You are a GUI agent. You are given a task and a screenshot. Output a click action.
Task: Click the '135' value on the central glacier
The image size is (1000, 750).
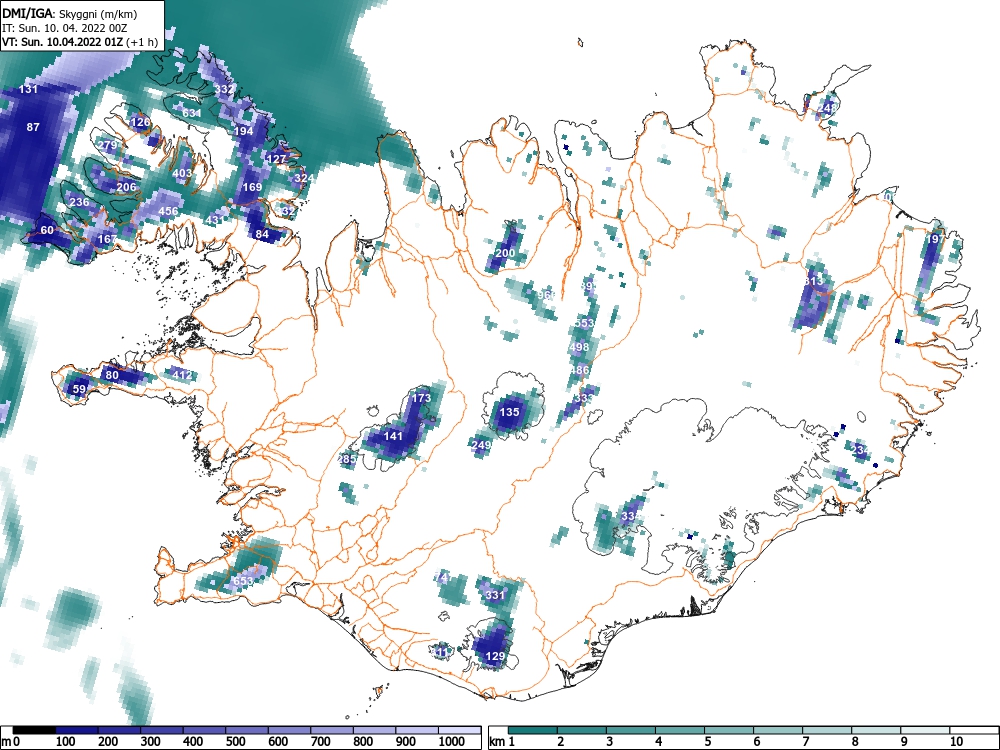click(510, 413)
